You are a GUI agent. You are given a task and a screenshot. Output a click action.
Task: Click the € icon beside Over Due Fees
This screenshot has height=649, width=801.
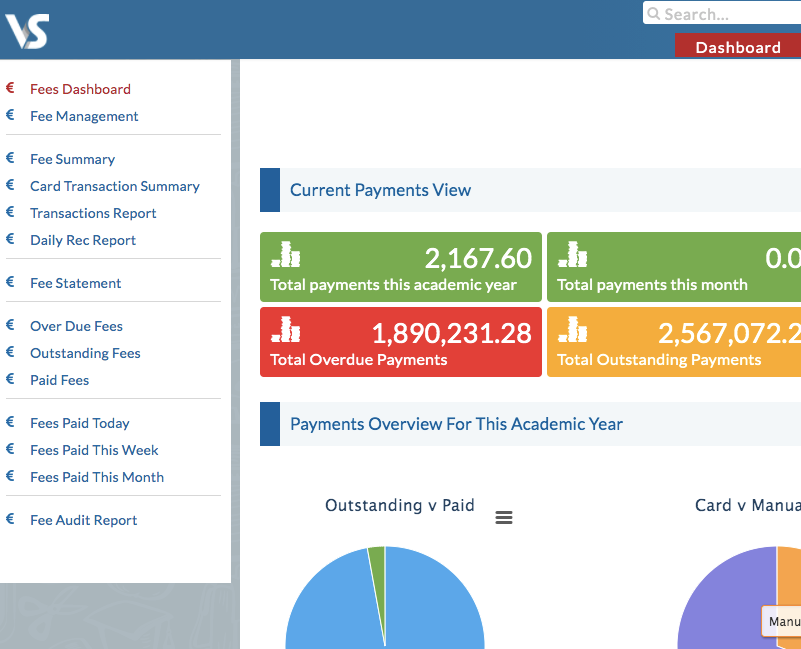click(x=9, y=326)
